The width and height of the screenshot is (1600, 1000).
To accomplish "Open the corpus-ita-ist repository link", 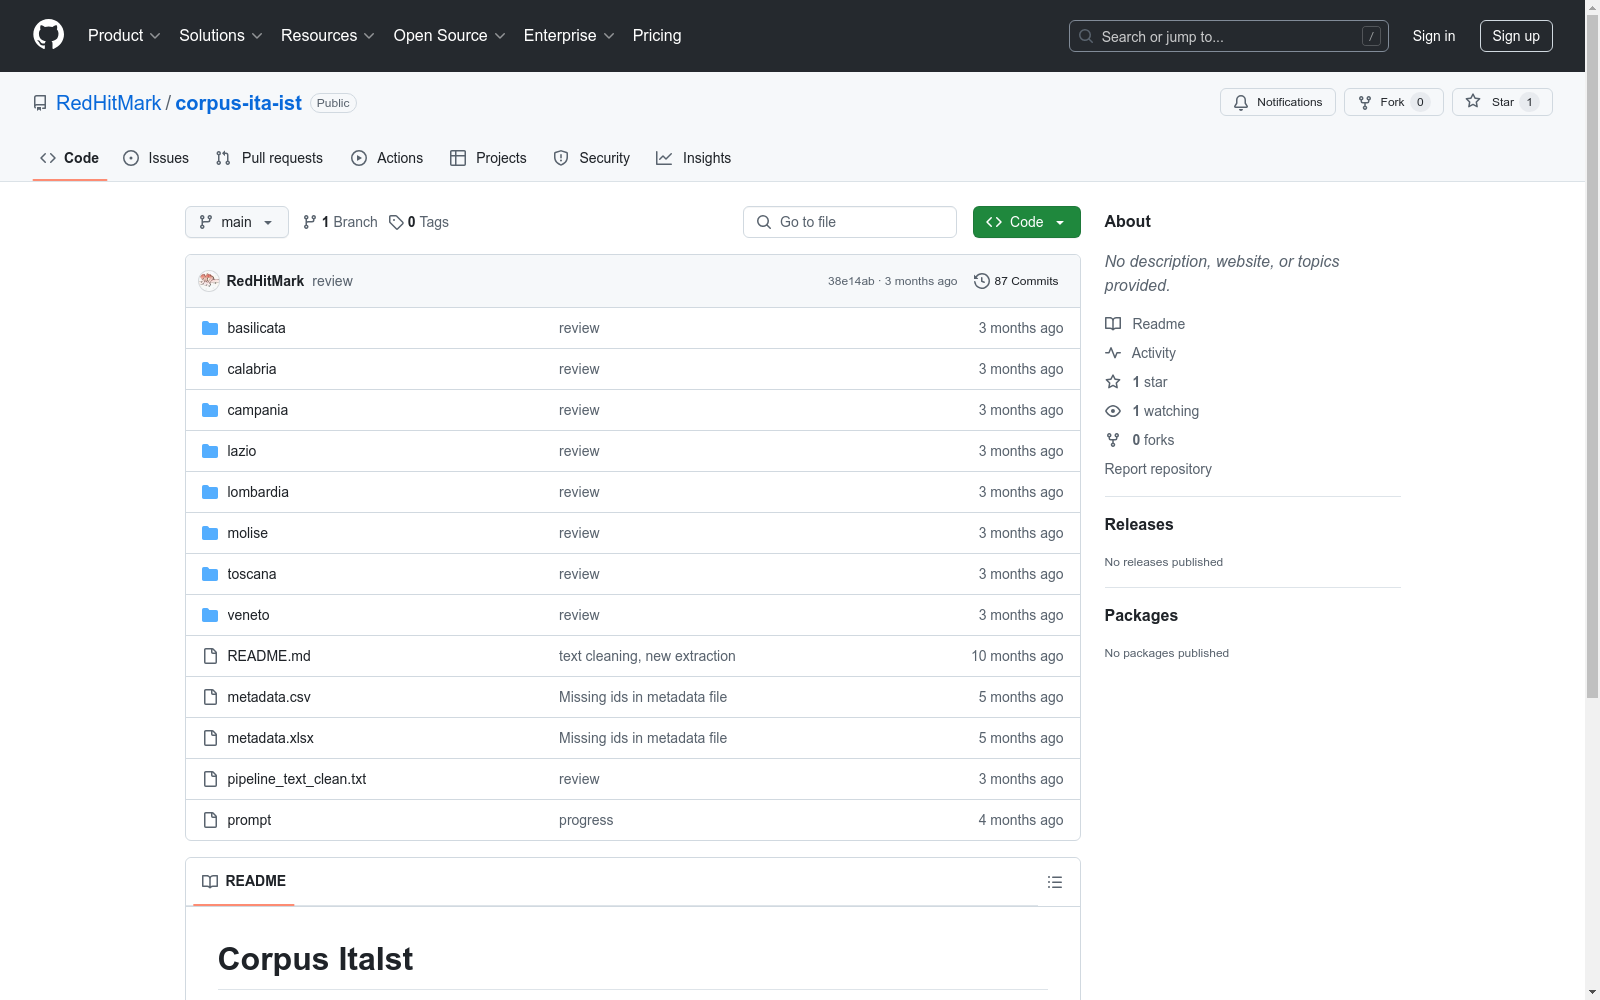I will click(x=238, y=103).
